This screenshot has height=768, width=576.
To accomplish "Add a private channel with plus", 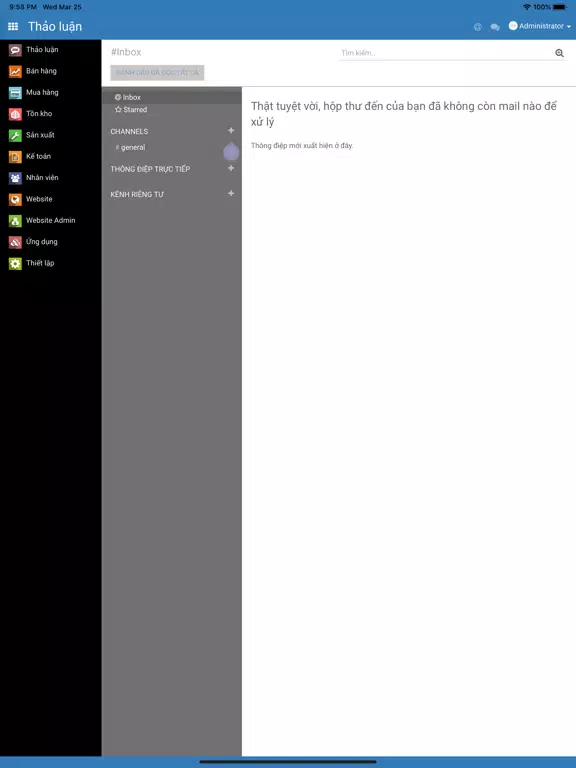I will (x=231, y=193).
